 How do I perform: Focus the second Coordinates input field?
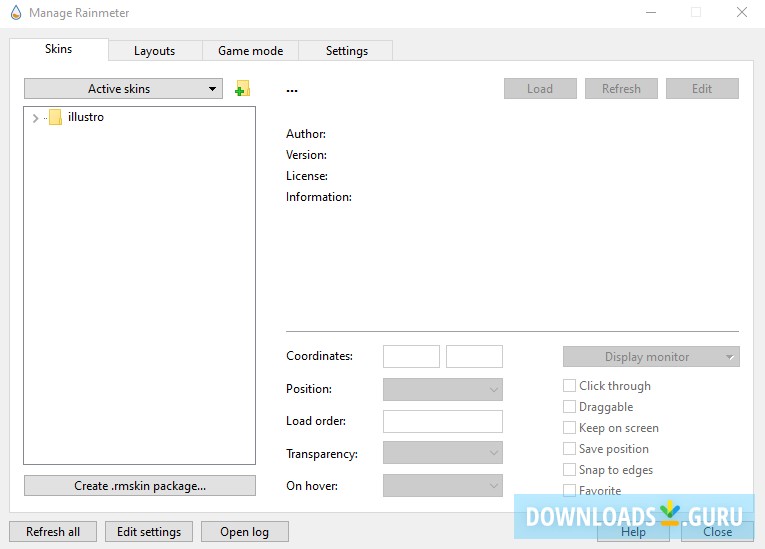click(474, 356)
